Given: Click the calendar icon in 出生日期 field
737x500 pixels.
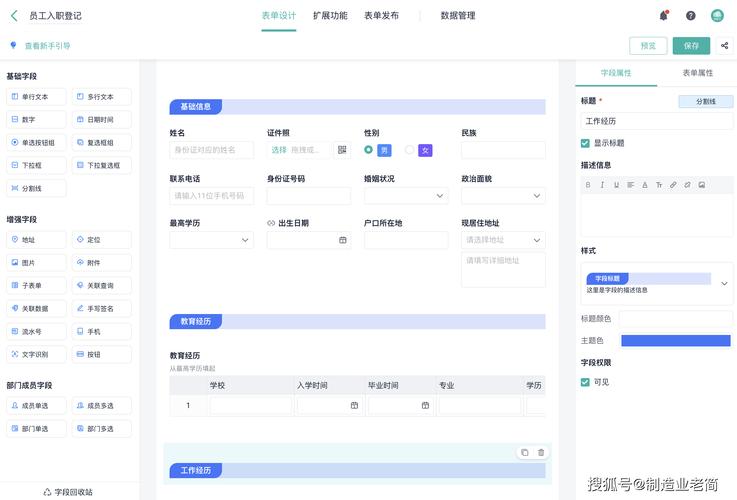Looking at the screenshot, I should [x=343, y=240].
